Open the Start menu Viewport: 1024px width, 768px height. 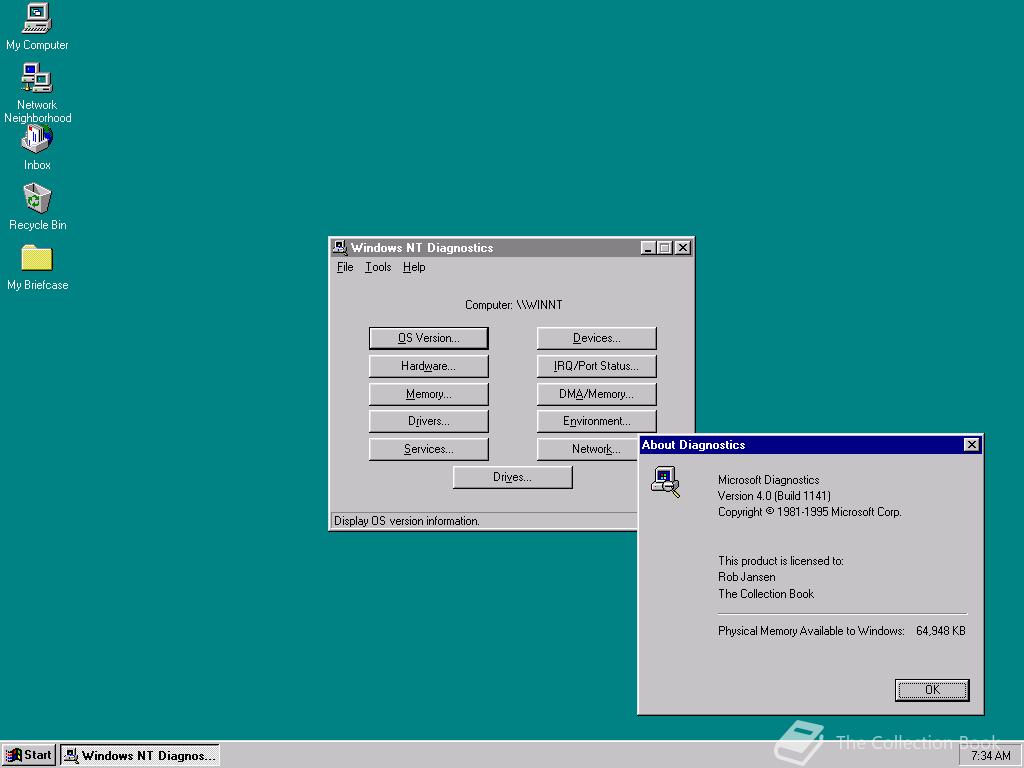29,756
